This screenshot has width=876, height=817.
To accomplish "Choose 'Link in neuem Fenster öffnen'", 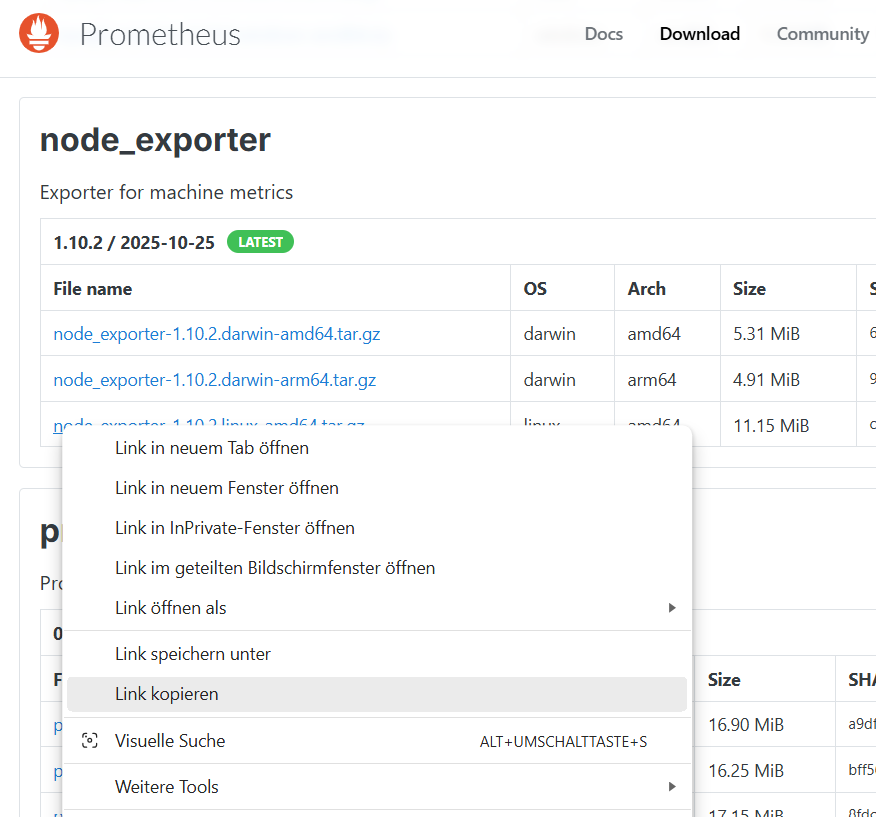I will 227,488.
